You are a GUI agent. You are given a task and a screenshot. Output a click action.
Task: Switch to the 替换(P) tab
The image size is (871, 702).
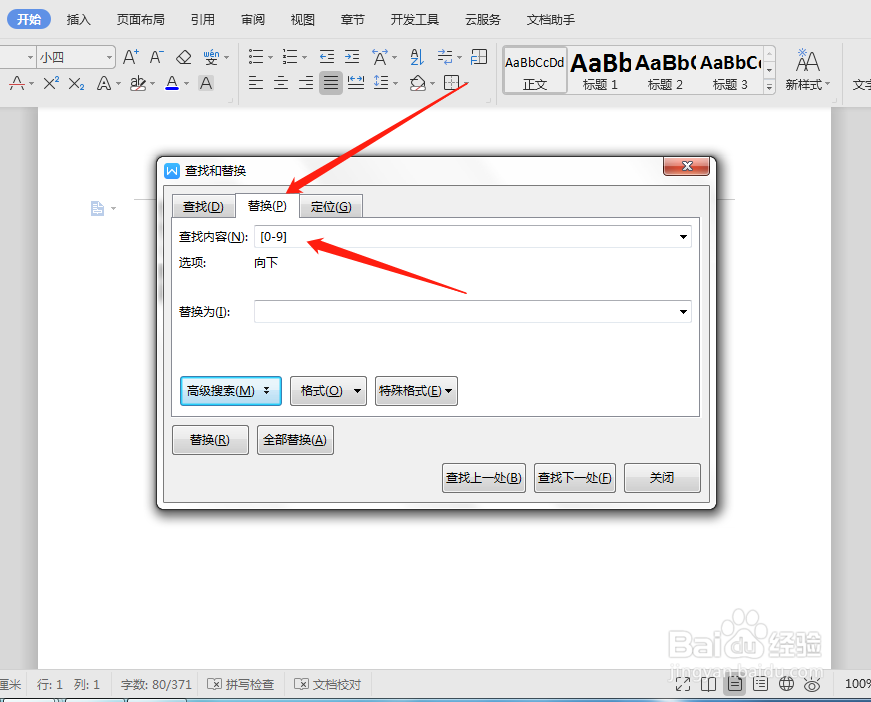point(267,206)
